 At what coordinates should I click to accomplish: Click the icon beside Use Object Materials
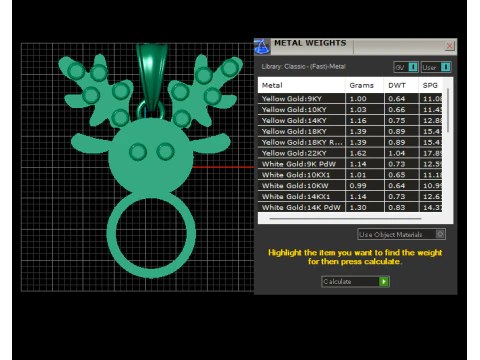[440, 234]
